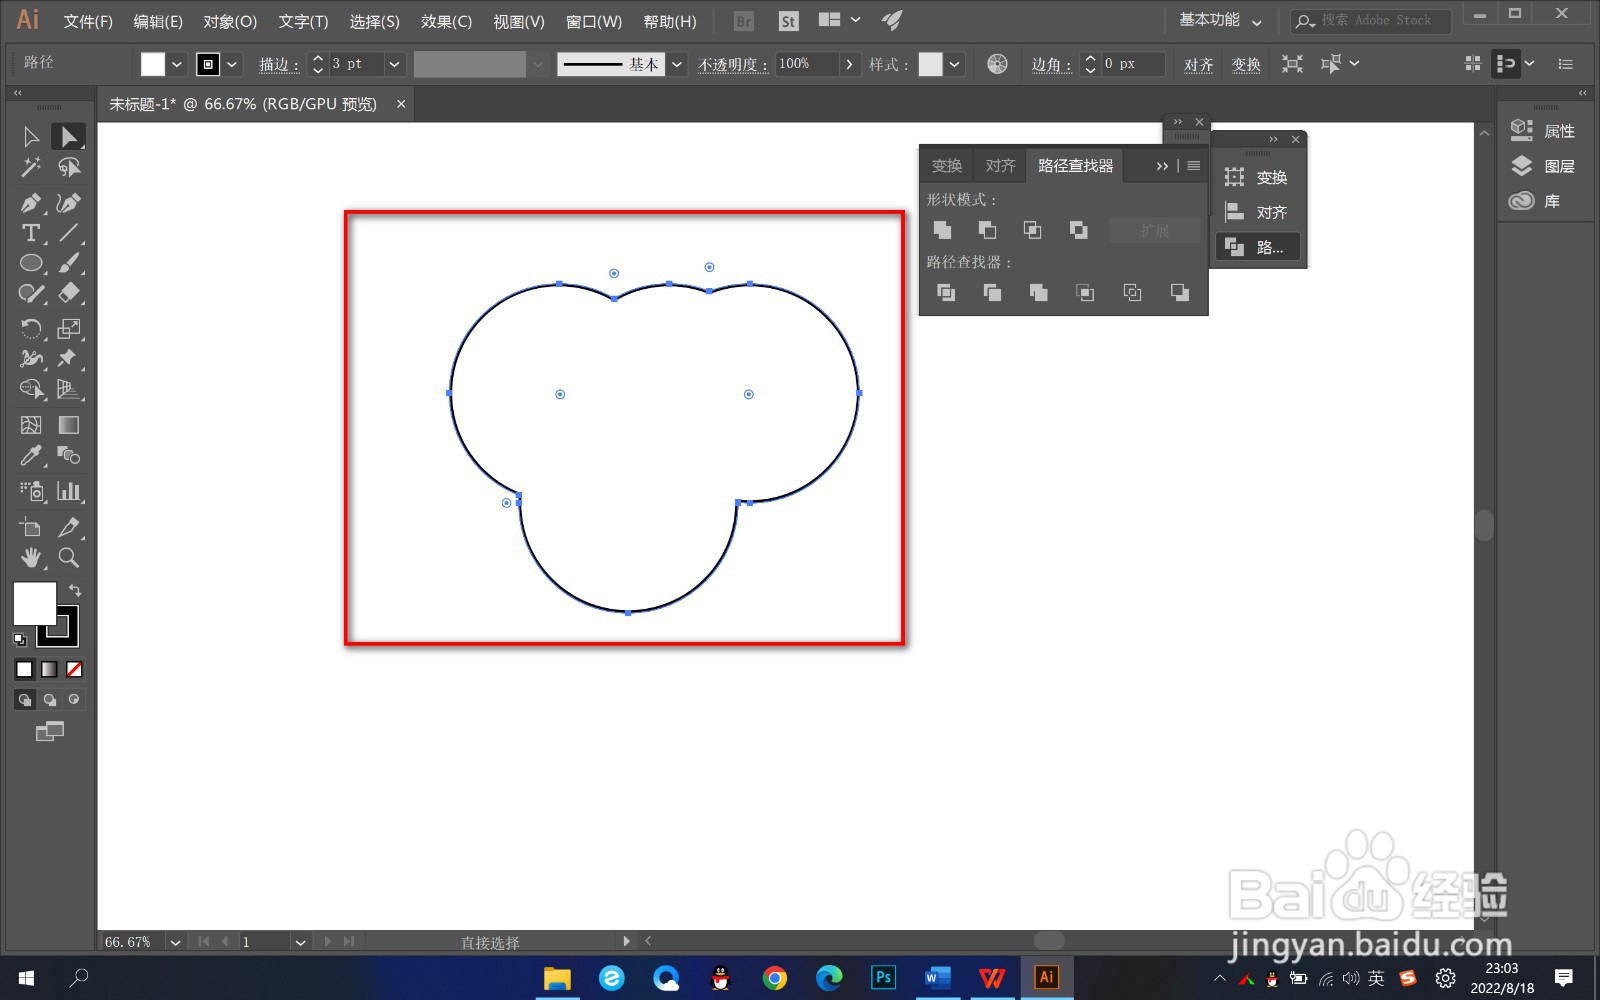Open 属性 properties panel
1600x1000 pixels.
pyautogui.click(x=1543, y=131)
